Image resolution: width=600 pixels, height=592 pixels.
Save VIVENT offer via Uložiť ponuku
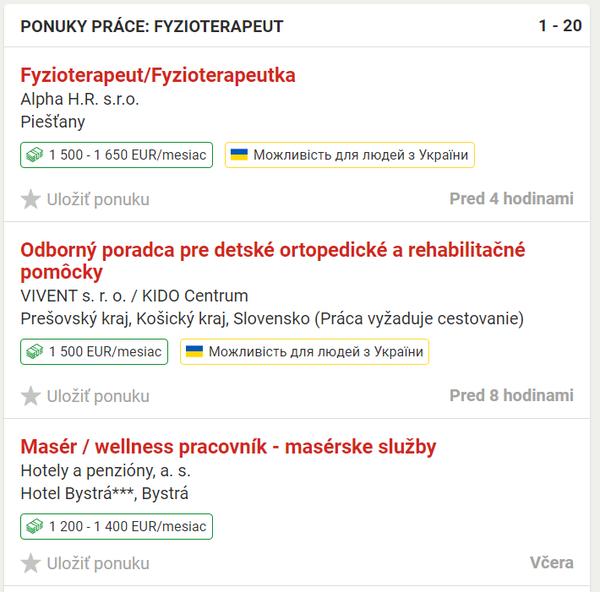tap(97, 396)
